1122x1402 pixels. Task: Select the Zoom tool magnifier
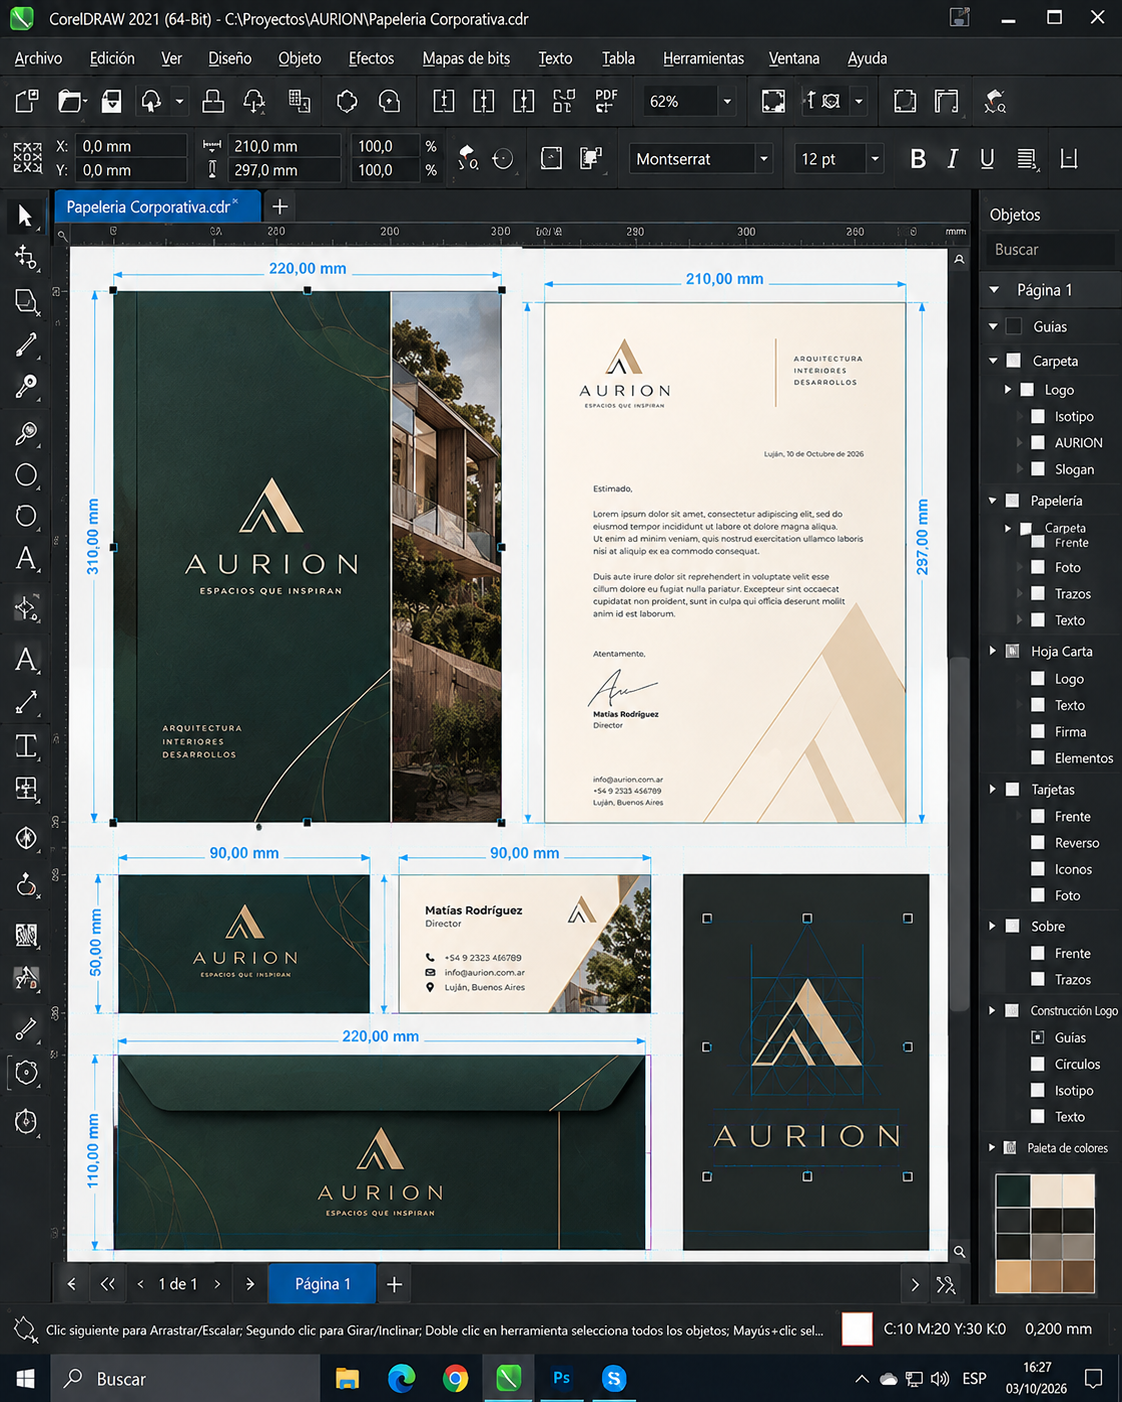pyautogui.click(x=26, y=432)
